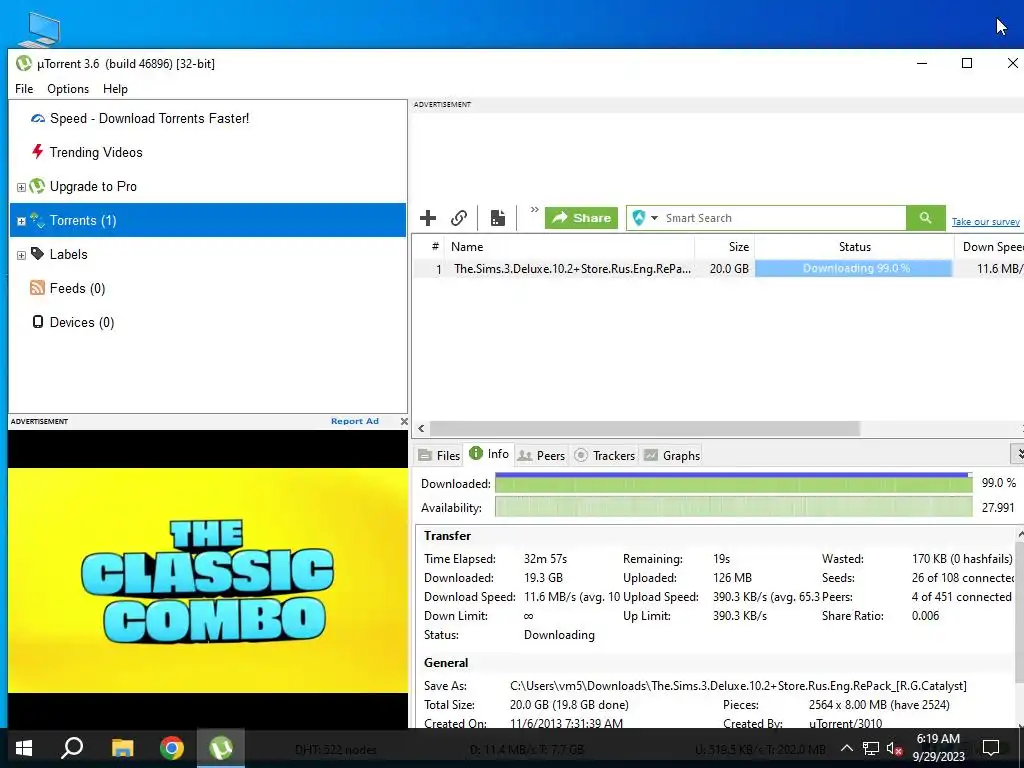Open Windows taskbar search

(x=72, y=748)
